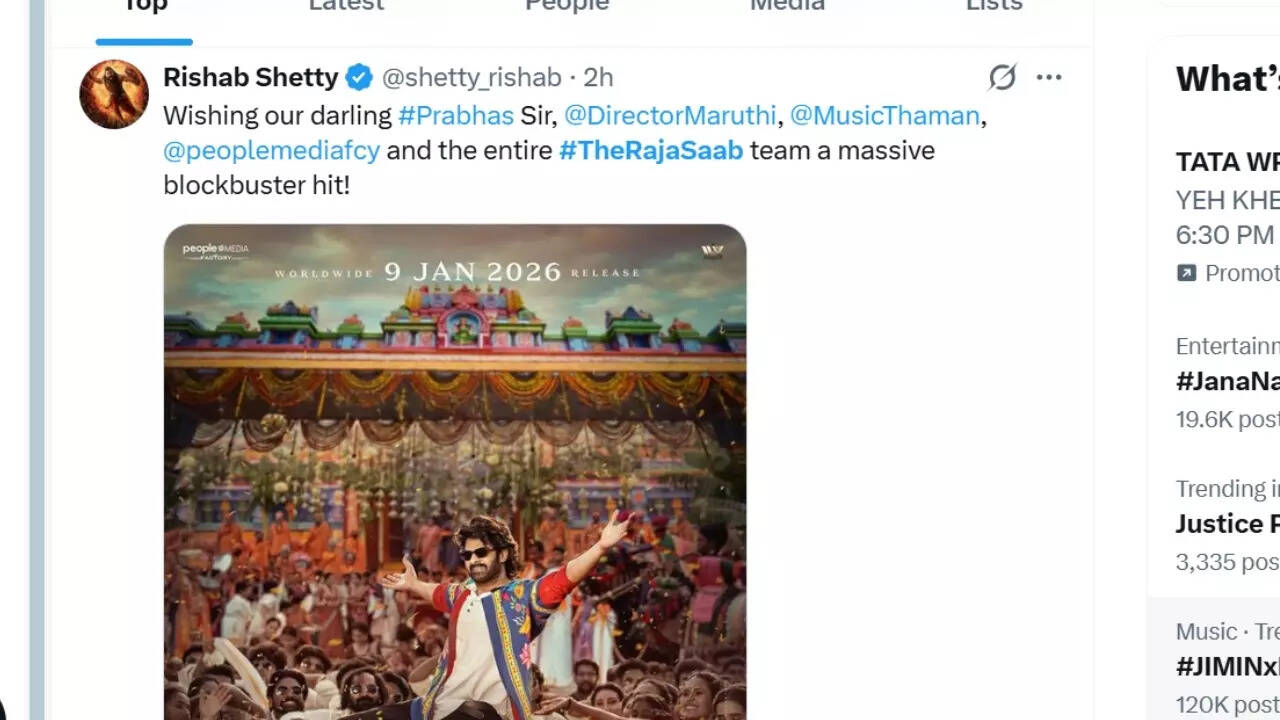Open the movie poster image

(x=455, y=470)
